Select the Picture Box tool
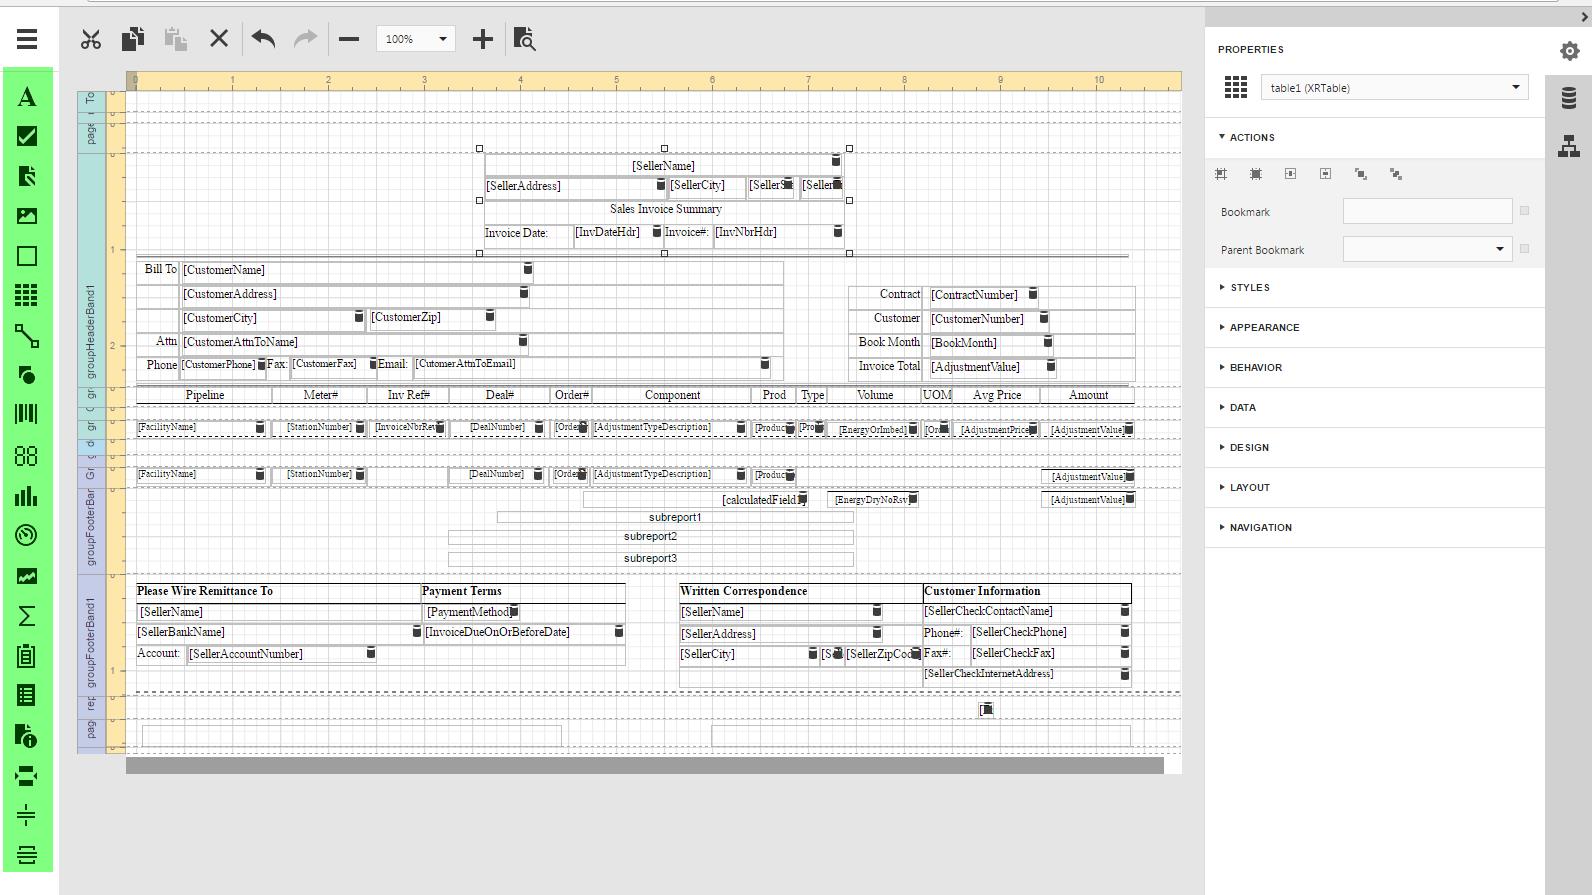 [27, 216]
